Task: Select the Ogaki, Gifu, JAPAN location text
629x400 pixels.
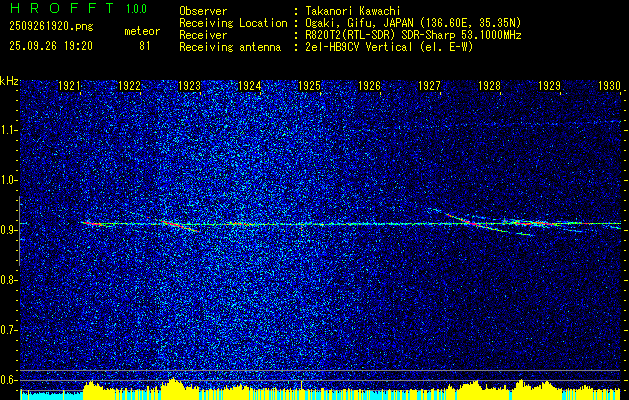Action: pyautogui.click(x=413, y=23)
